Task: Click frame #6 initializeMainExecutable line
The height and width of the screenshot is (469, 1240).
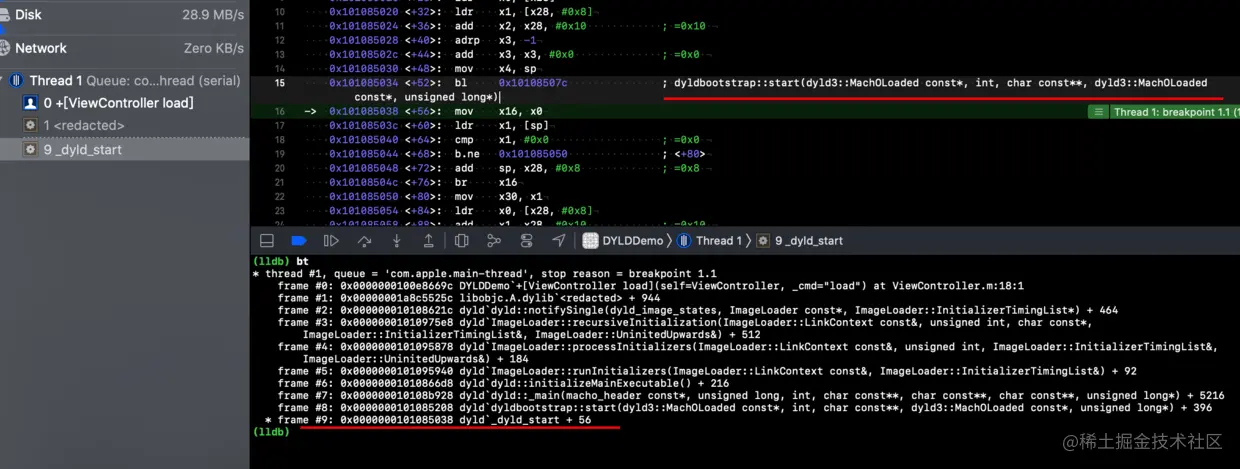Action: tap(503, 383)
